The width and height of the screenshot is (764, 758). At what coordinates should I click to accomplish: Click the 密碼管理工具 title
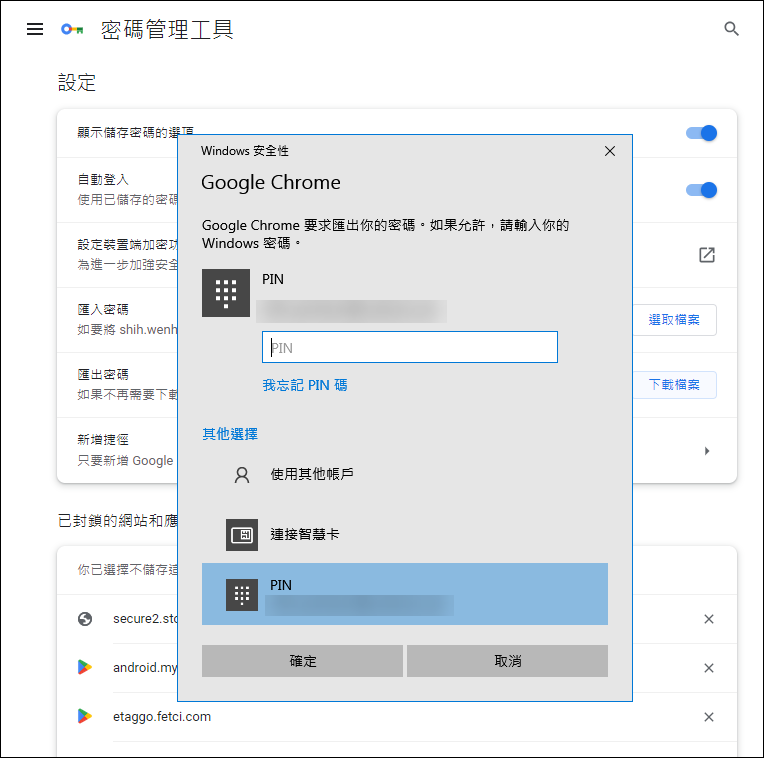(167, 30)
